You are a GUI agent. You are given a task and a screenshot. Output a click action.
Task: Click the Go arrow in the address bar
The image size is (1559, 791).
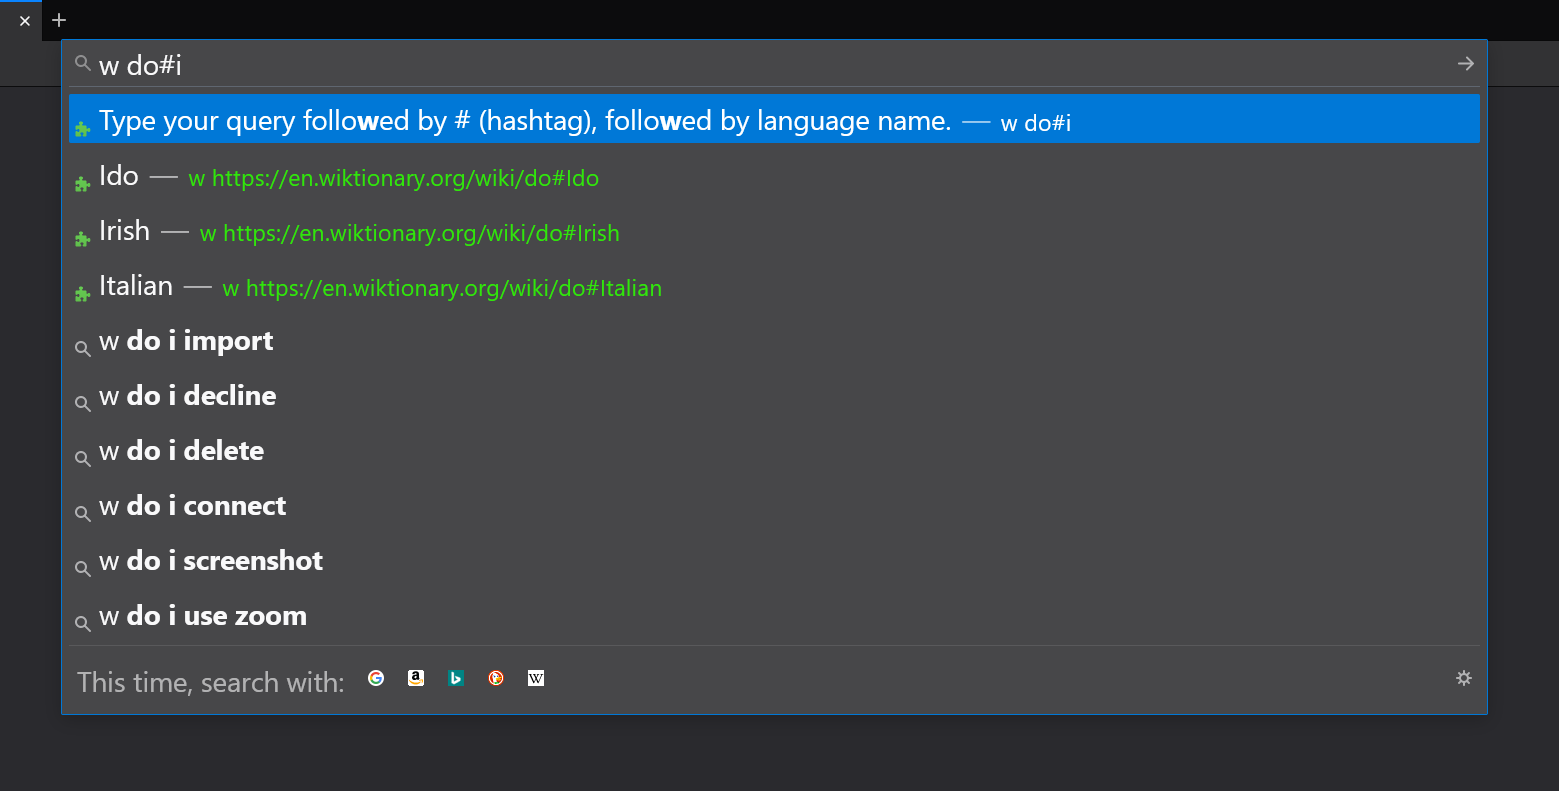click(1465, 64)
